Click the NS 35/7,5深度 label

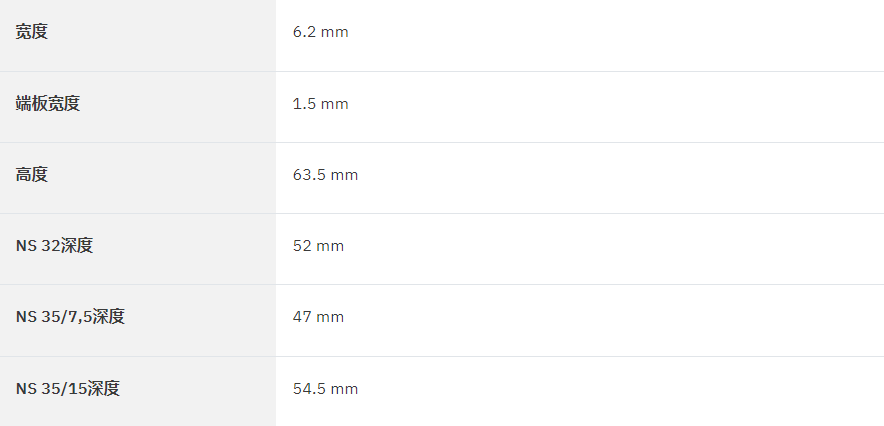(70, 317)
